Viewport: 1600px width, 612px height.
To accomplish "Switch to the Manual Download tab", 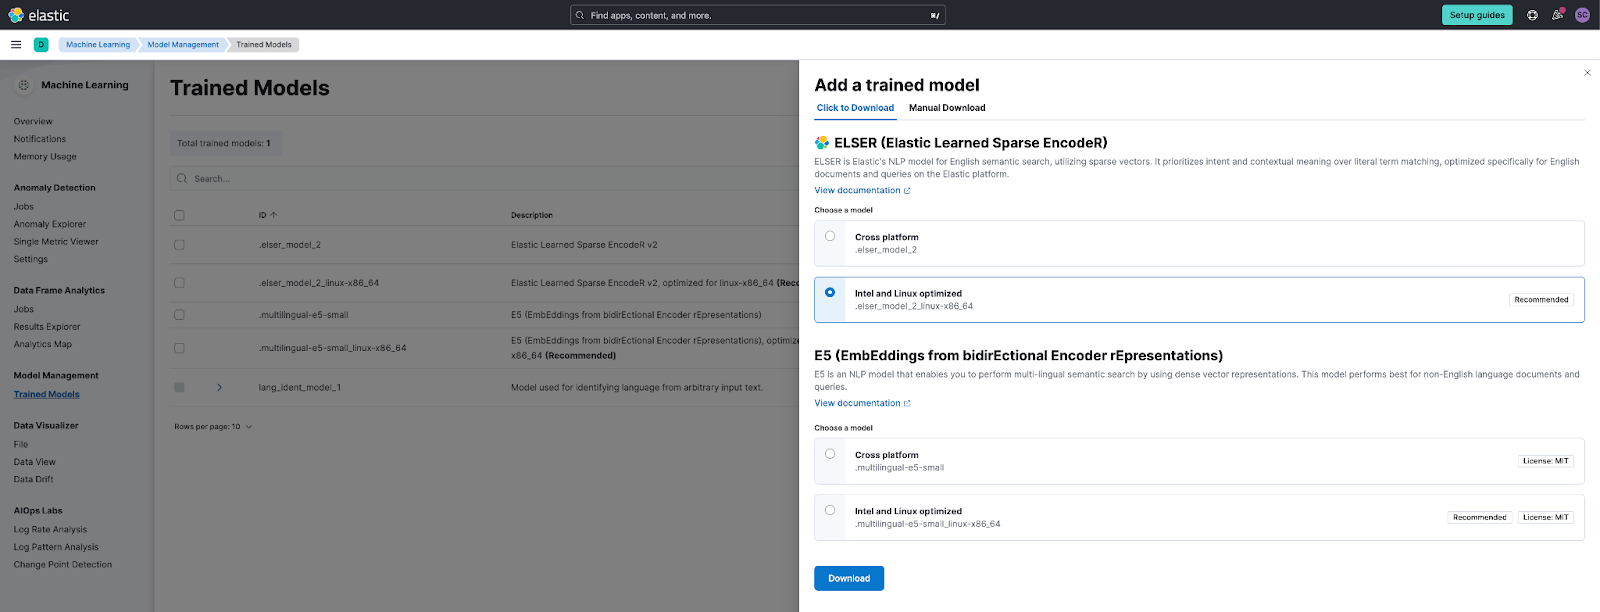I will click(947, 108).
